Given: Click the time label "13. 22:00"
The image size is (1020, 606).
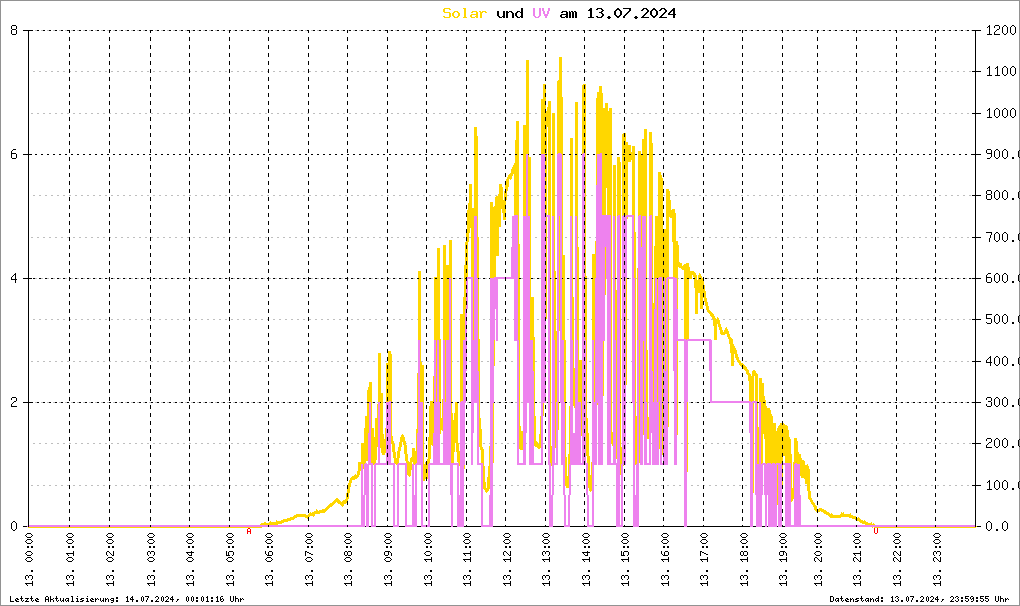Looking at the screenshot, I should tap(898, 559).
